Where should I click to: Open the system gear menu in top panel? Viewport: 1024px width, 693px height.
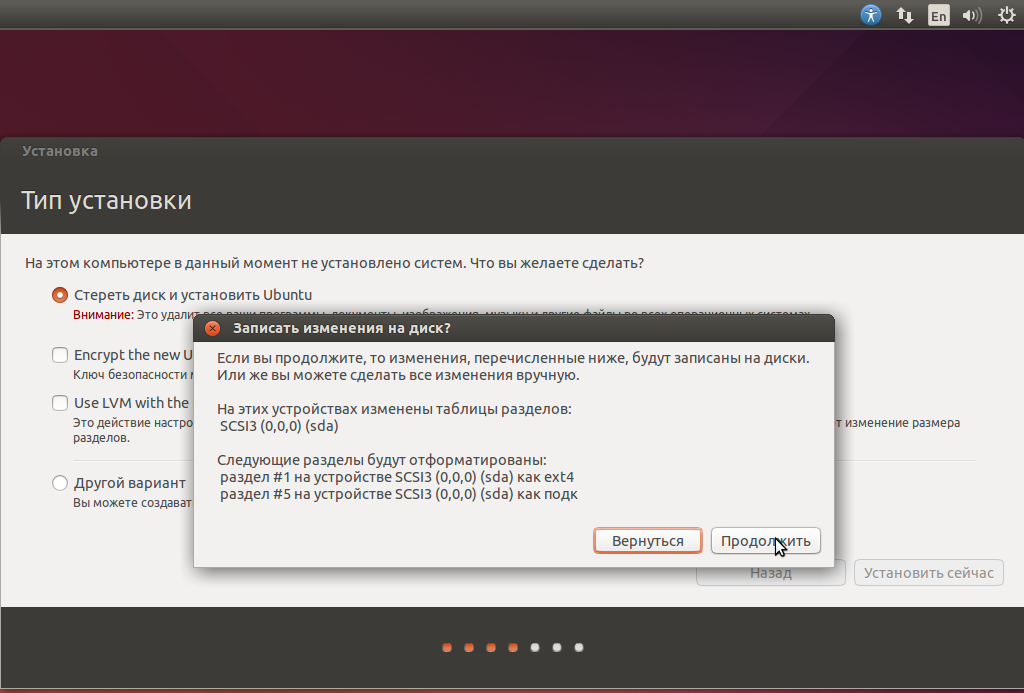(x=1007, y=15)
